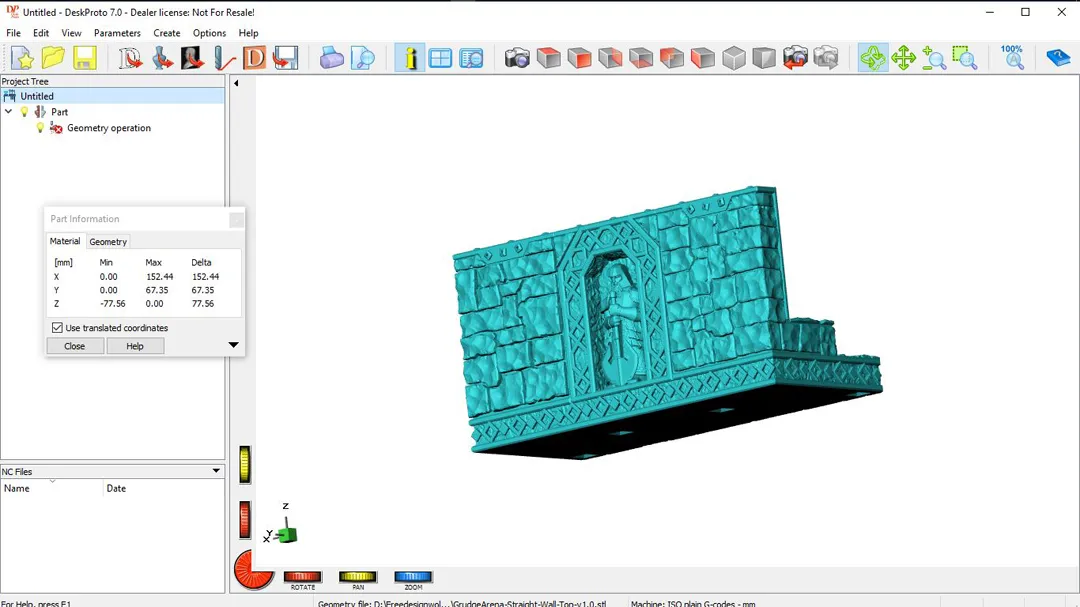Open the Help menu
Viewport: 1080px width, 607px height.
pos(248,33)
